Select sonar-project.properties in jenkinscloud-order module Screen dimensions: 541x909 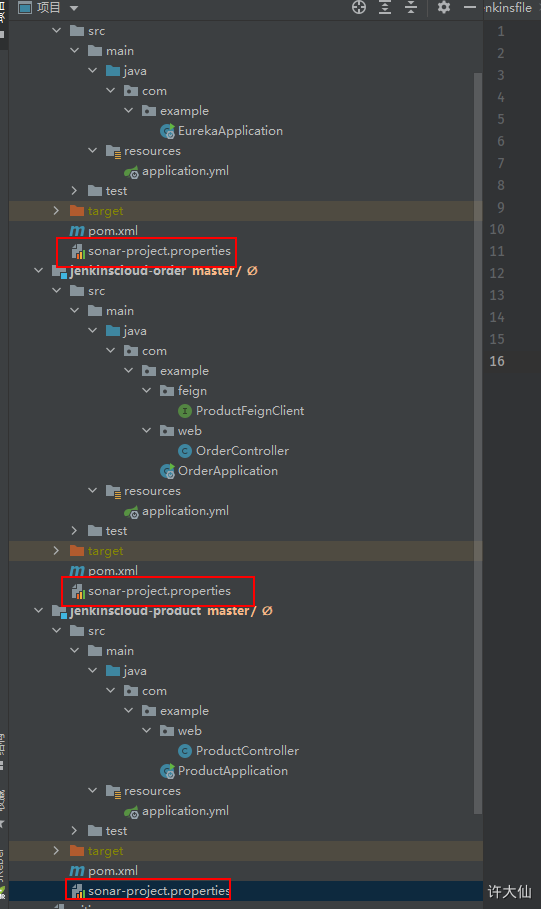coord(159,591)
